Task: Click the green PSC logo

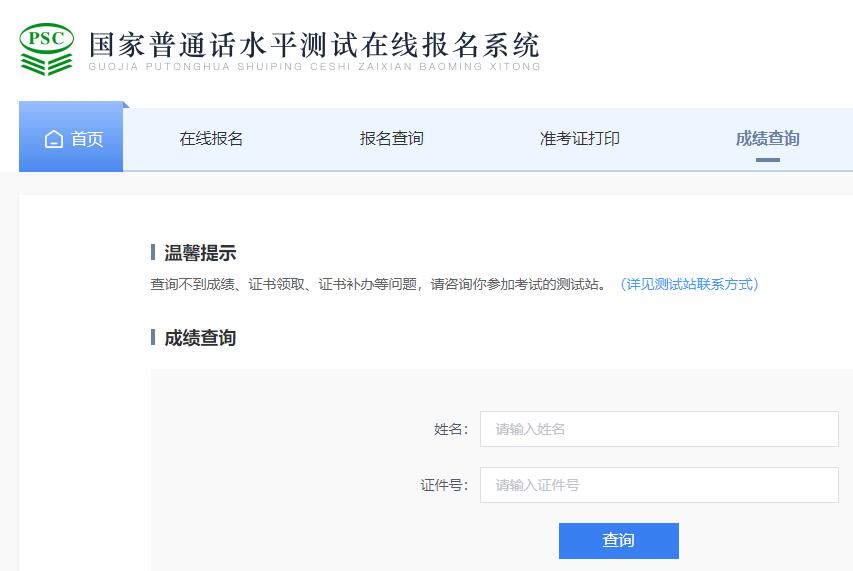Action: coord(46,49)
